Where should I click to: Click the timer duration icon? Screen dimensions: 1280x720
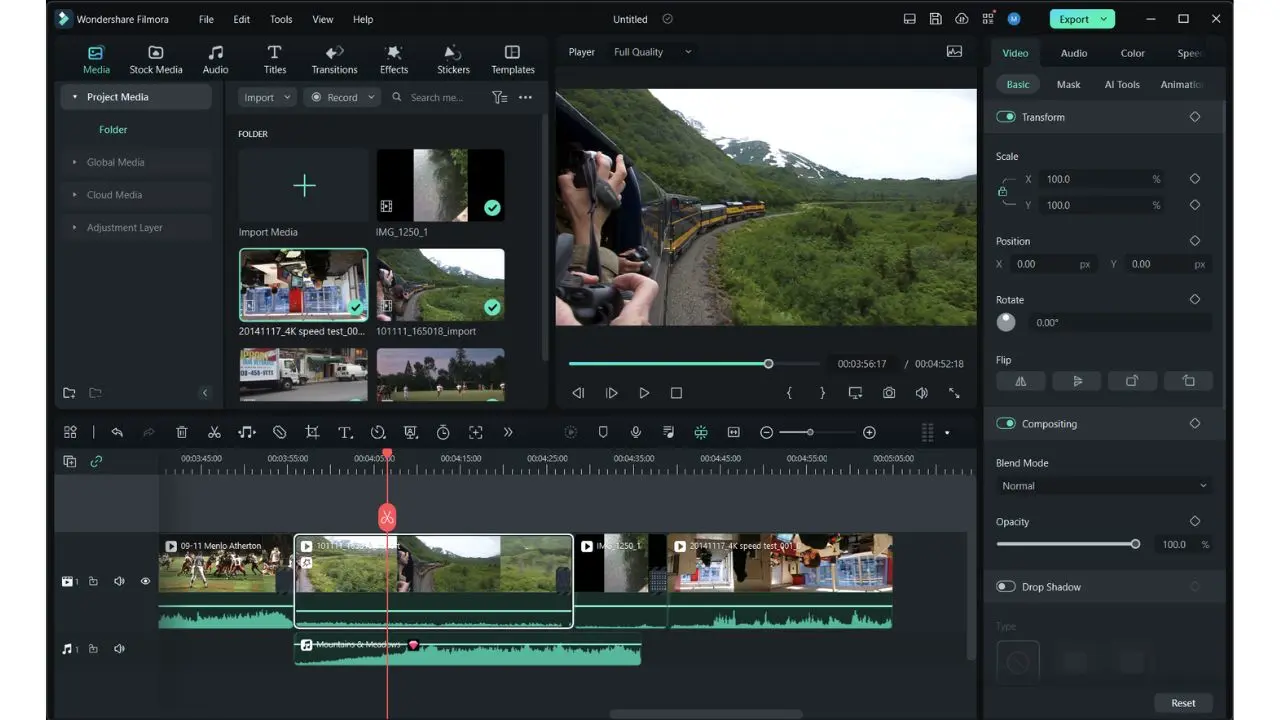tap(443, 432)
